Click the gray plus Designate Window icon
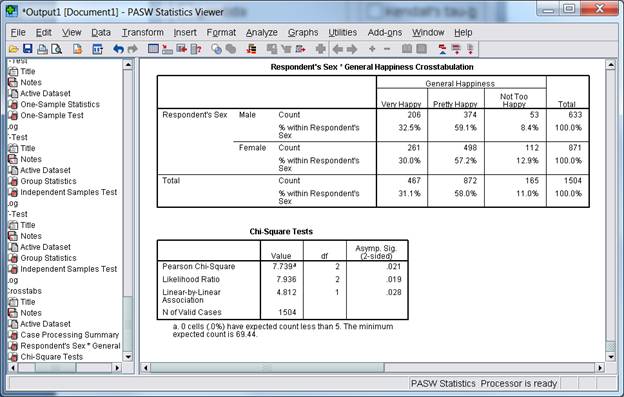The width and height of the screenshot is (624, 397). pyautogui.click(x=321, y=49)
